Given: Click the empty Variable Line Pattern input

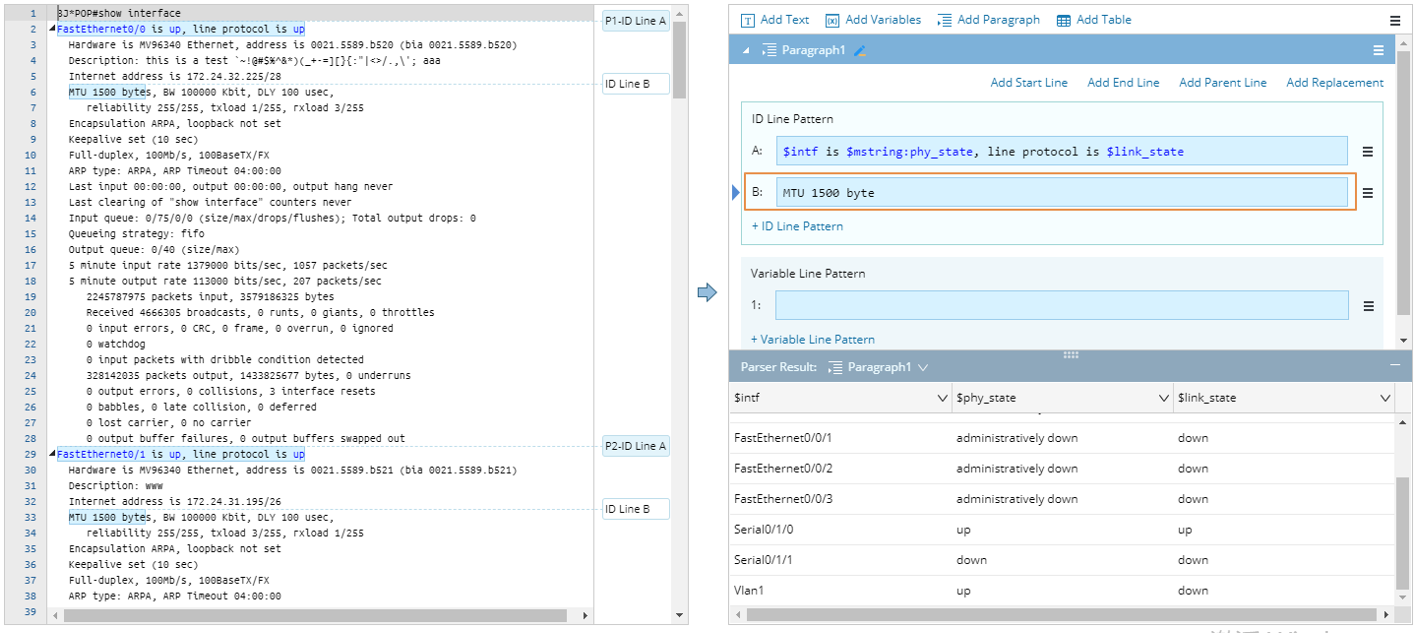Looking at the screenshot, I should pyautogui.click(x=1061, y=306).
